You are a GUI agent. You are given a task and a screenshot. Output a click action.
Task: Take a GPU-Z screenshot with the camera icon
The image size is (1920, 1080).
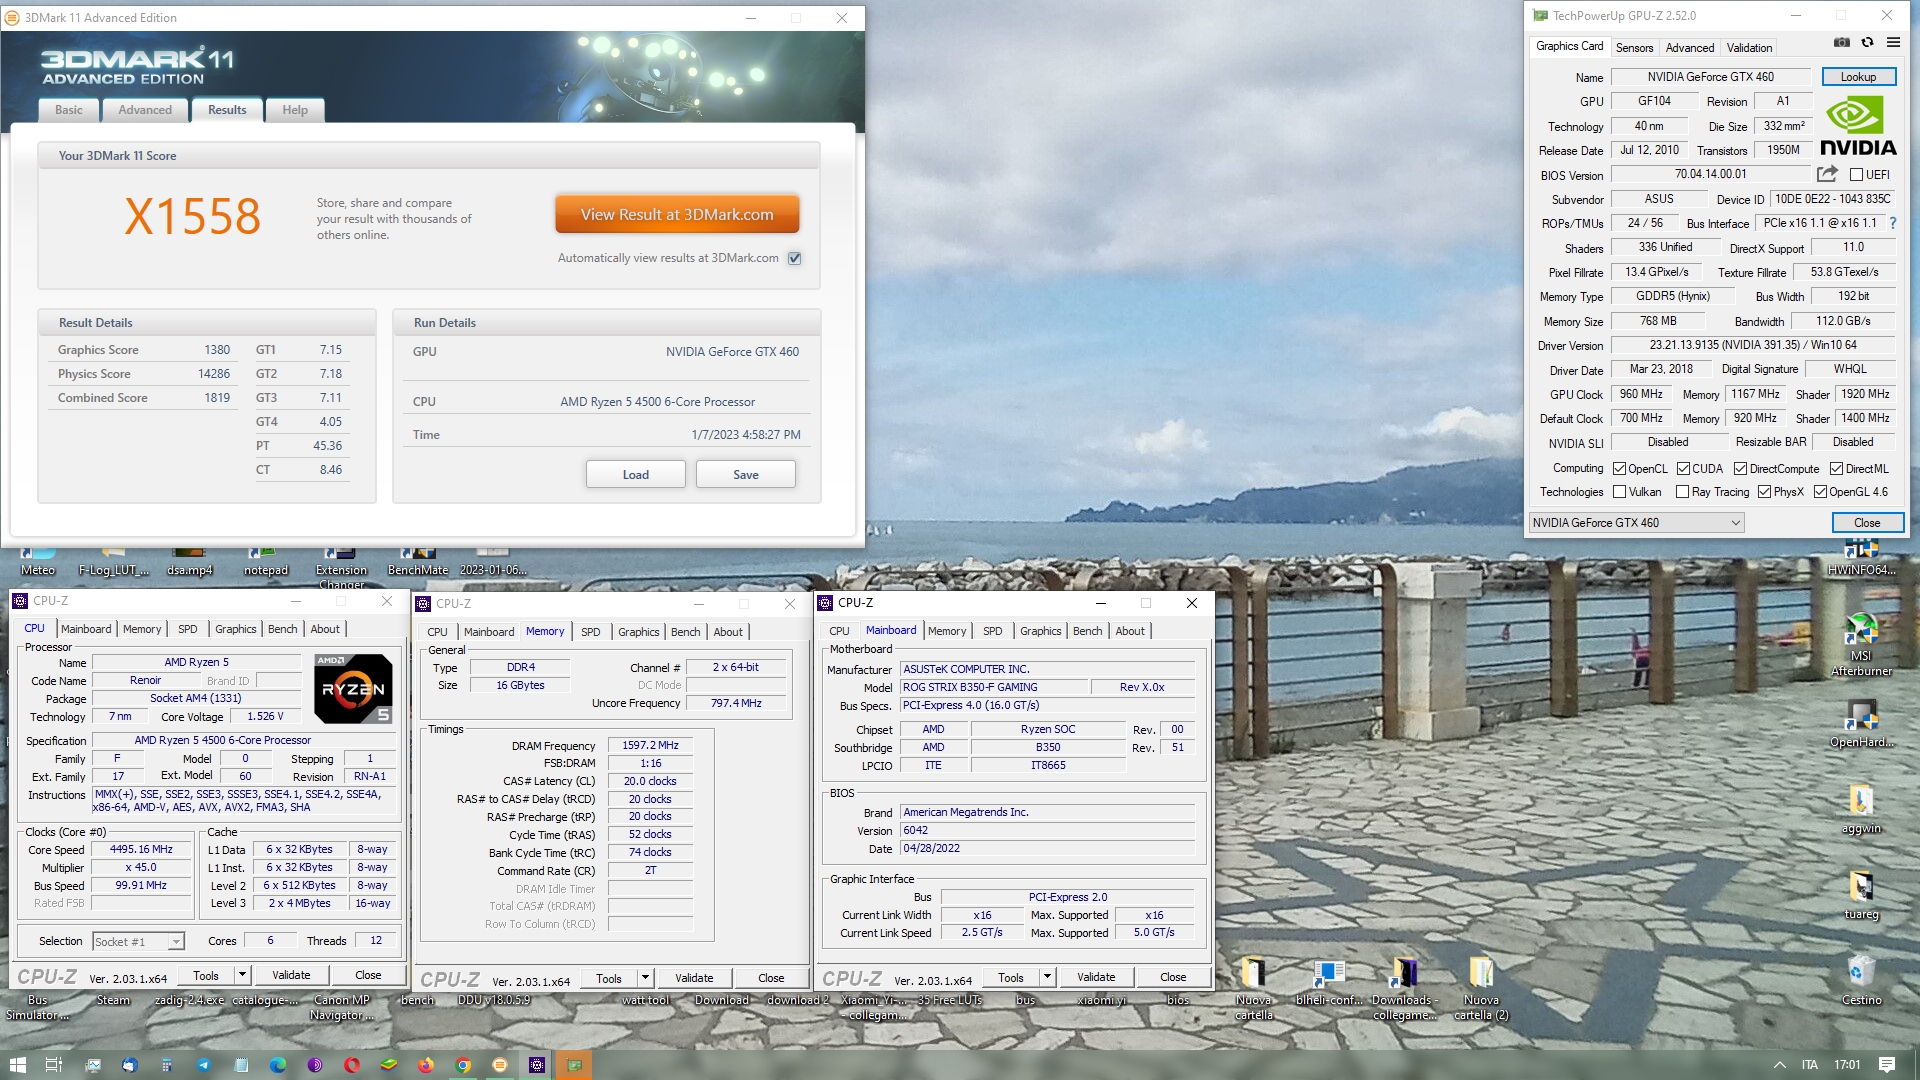tap(1842, 43)
